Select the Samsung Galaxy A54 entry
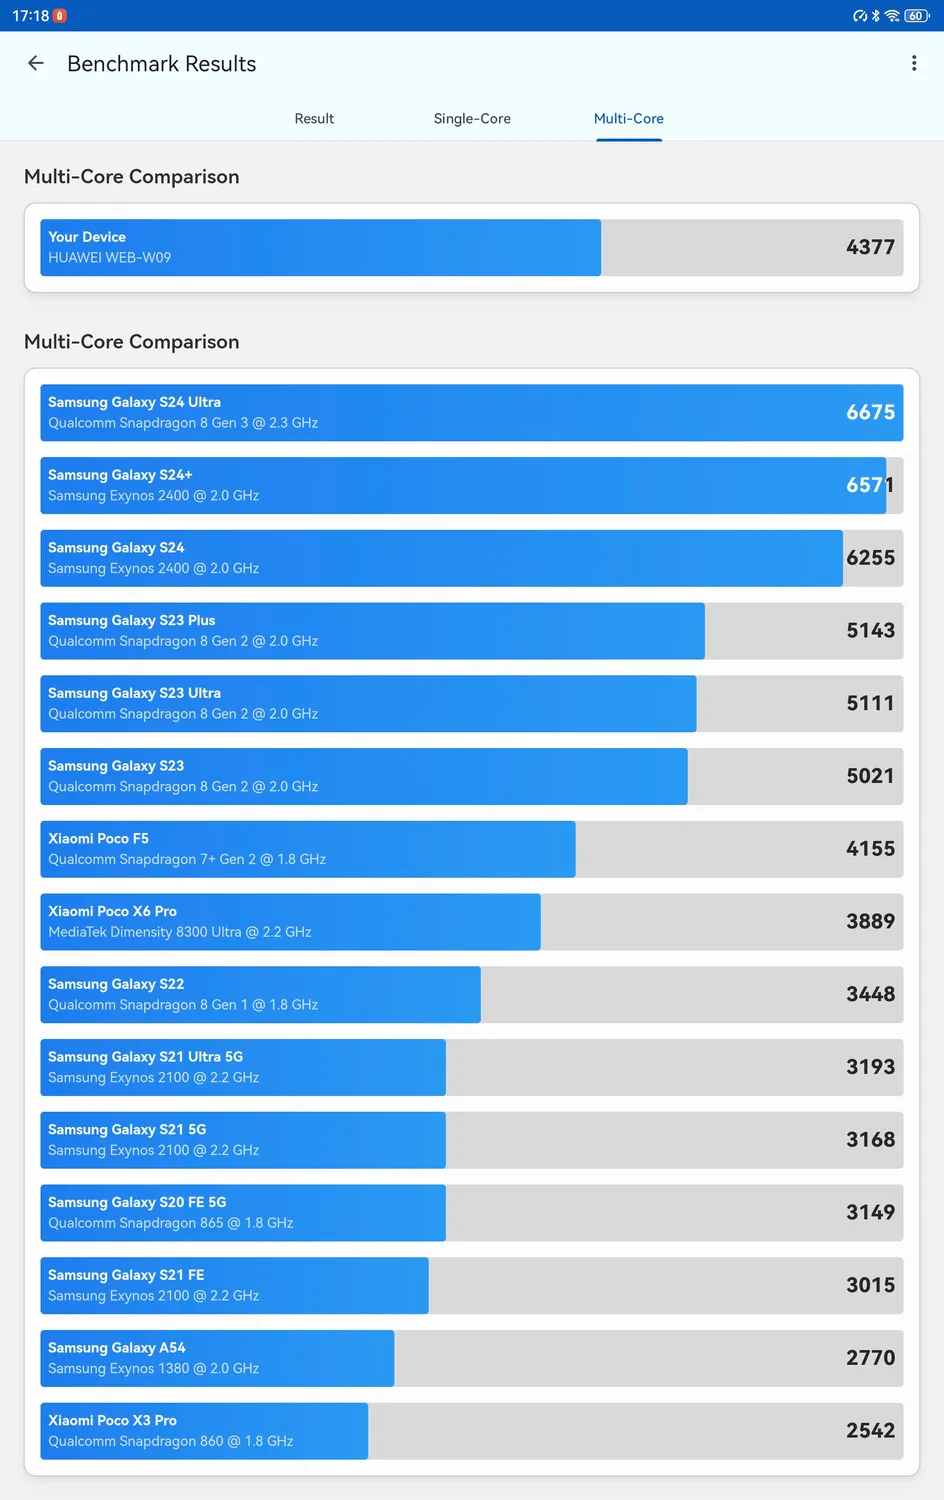 471,1358
